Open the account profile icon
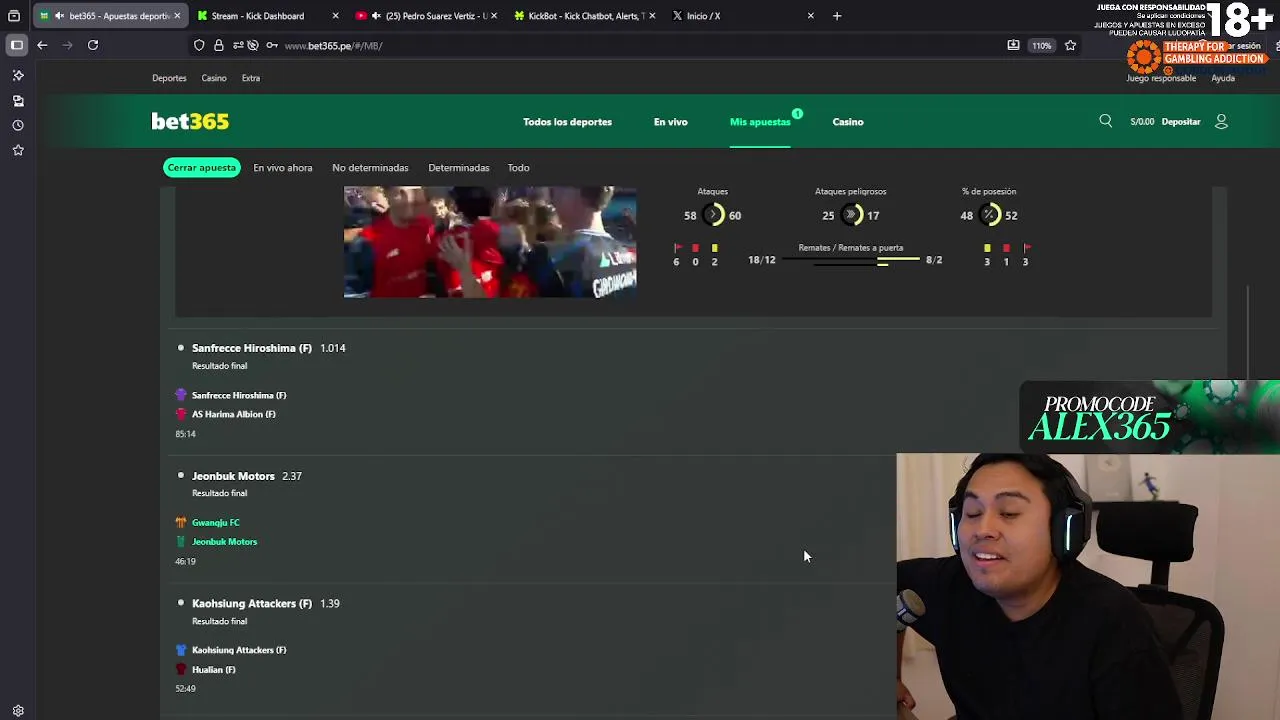Viewport: 1280px width, 720px height. pos(1221,122)
